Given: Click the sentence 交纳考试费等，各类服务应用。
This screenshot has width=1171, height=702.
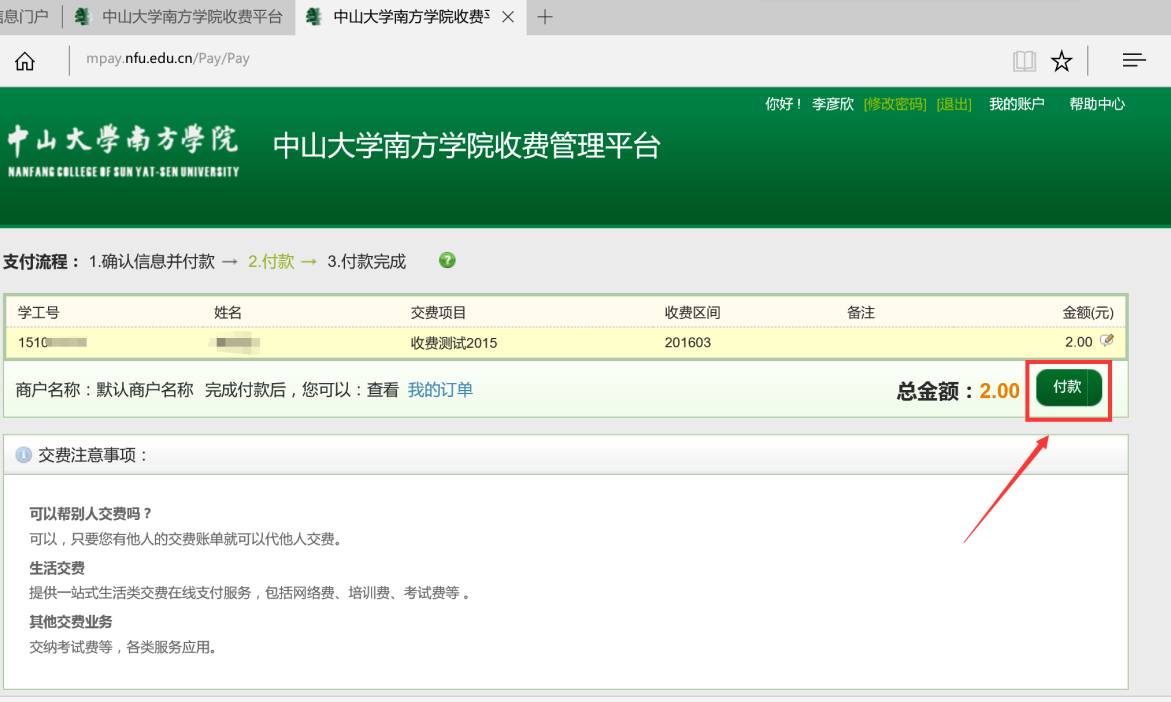Looking at the screenshot, I should coord(125,647).
